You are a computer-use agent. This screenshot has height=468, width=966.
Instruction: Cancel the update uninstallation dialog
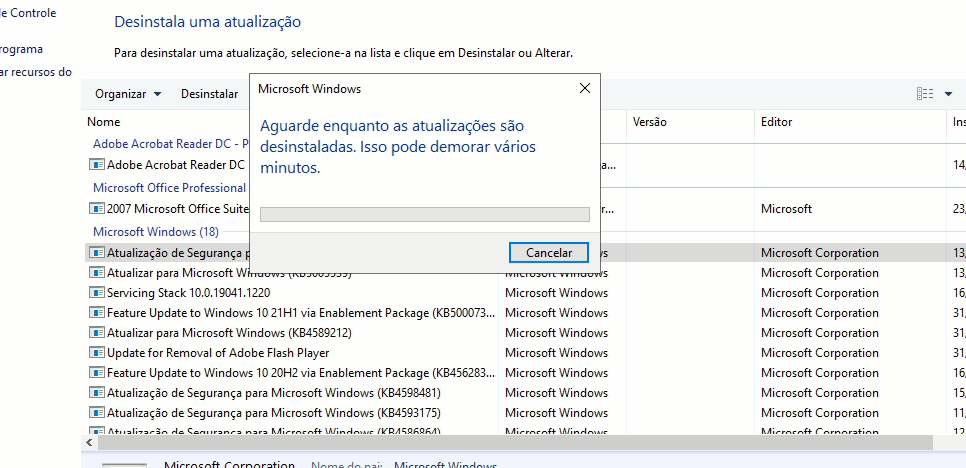pyautogui.click(x=548, y=252)
